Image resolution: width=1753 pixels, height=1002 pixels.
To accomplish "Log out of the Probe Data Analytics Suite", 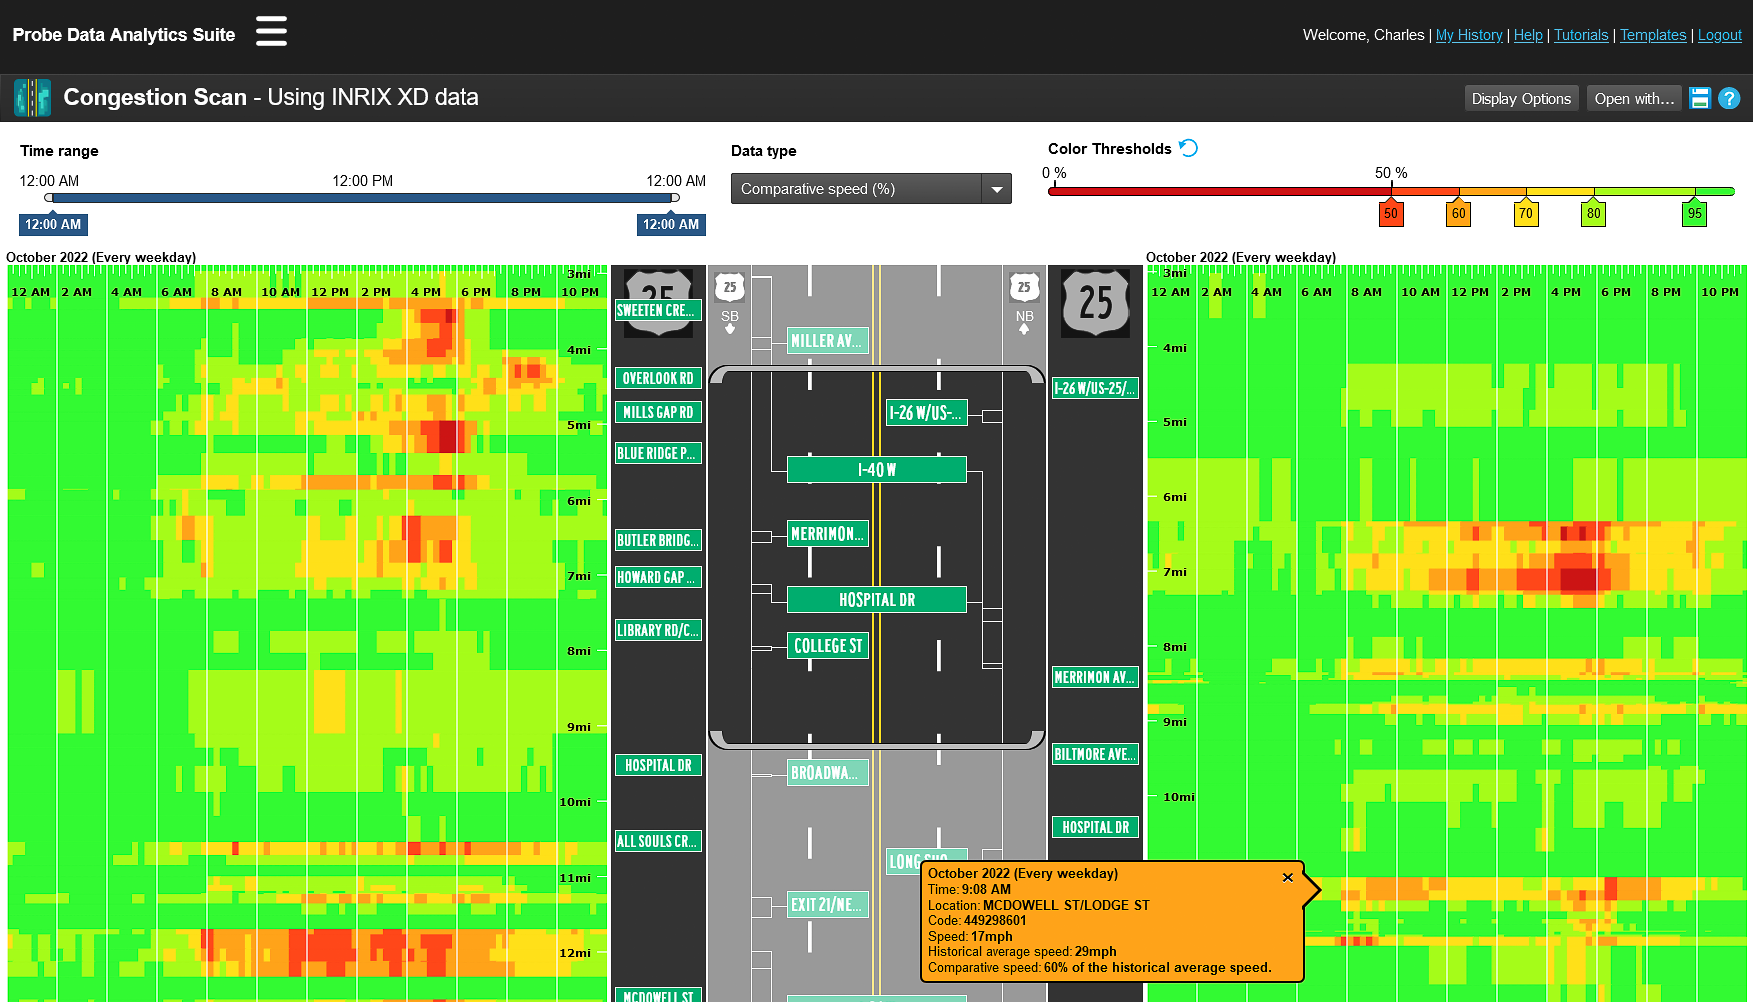I will click(1719, 35).
